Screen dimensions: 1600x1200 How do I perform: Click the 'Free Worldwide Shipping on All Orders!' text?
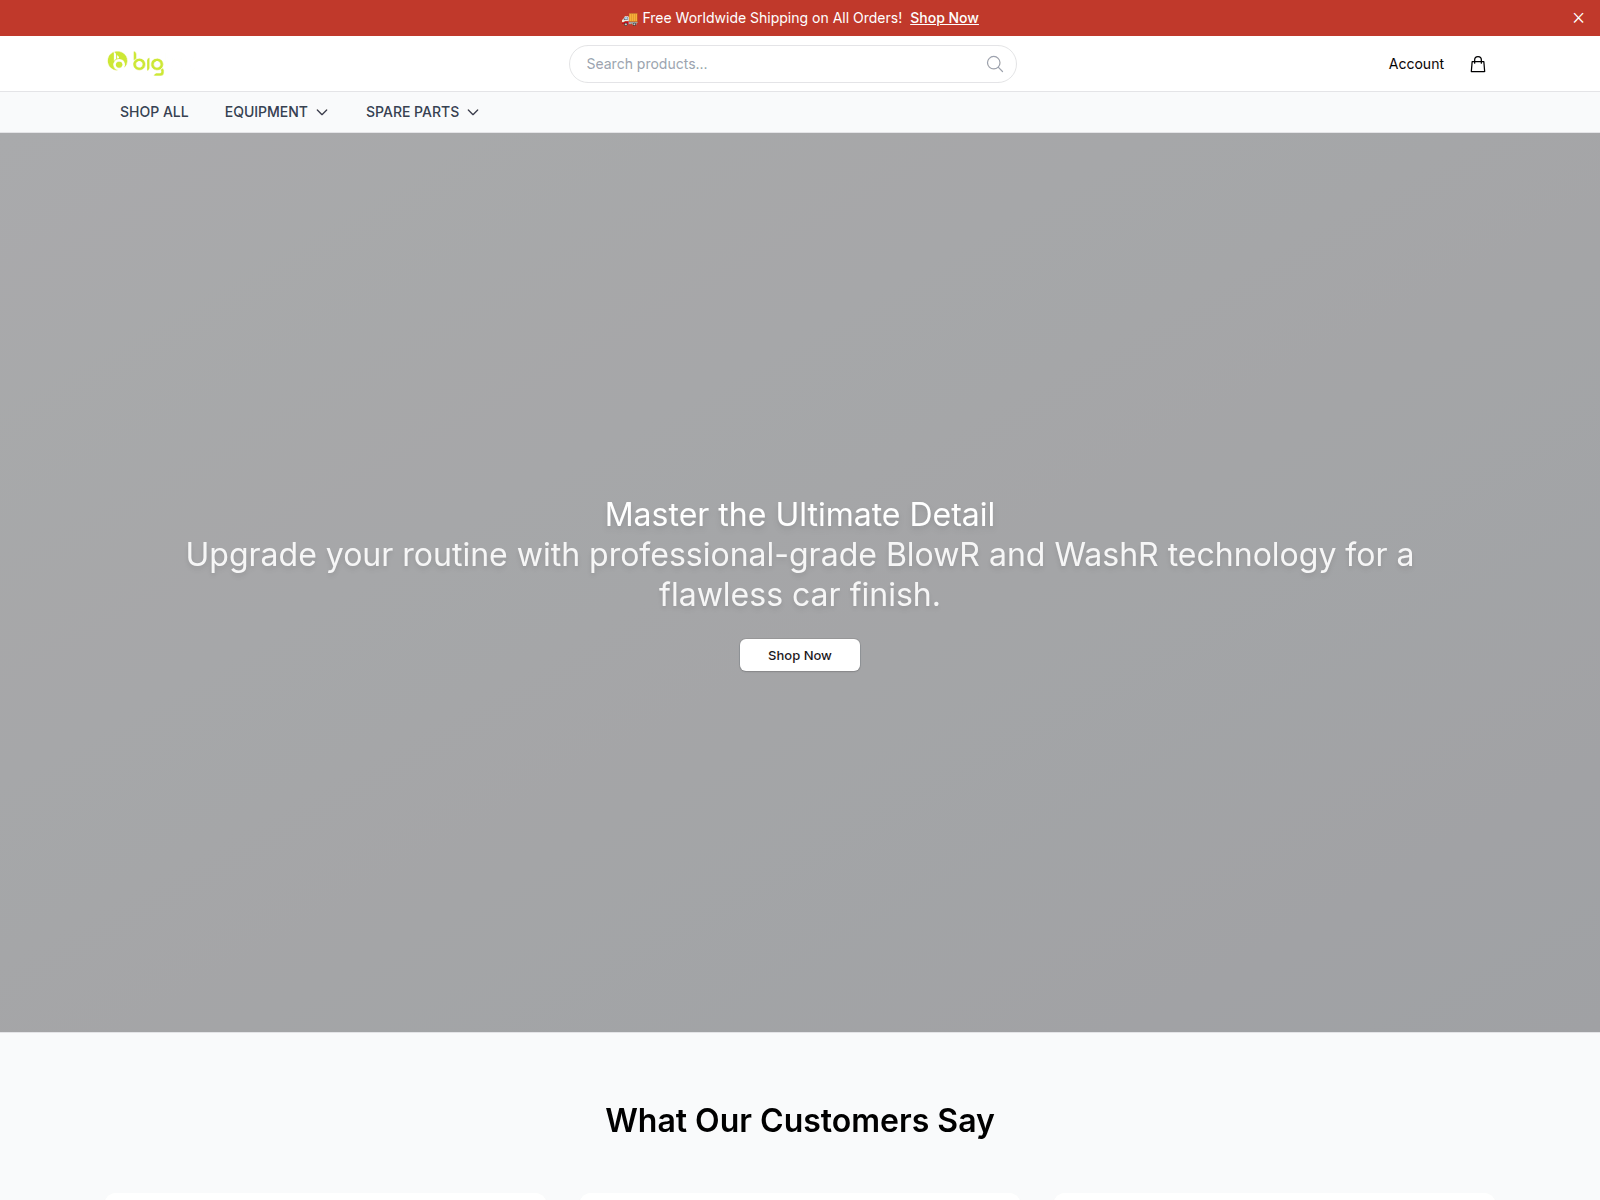tap(772, 18)
